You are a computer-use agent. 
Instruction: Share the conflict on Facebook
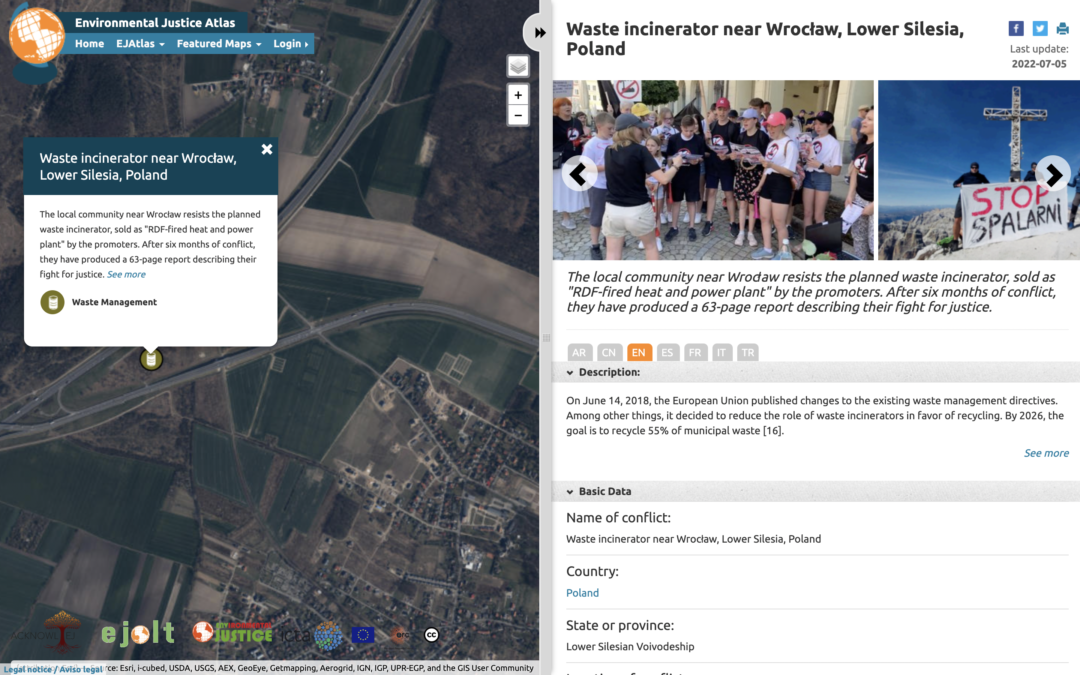[1016, 28]
